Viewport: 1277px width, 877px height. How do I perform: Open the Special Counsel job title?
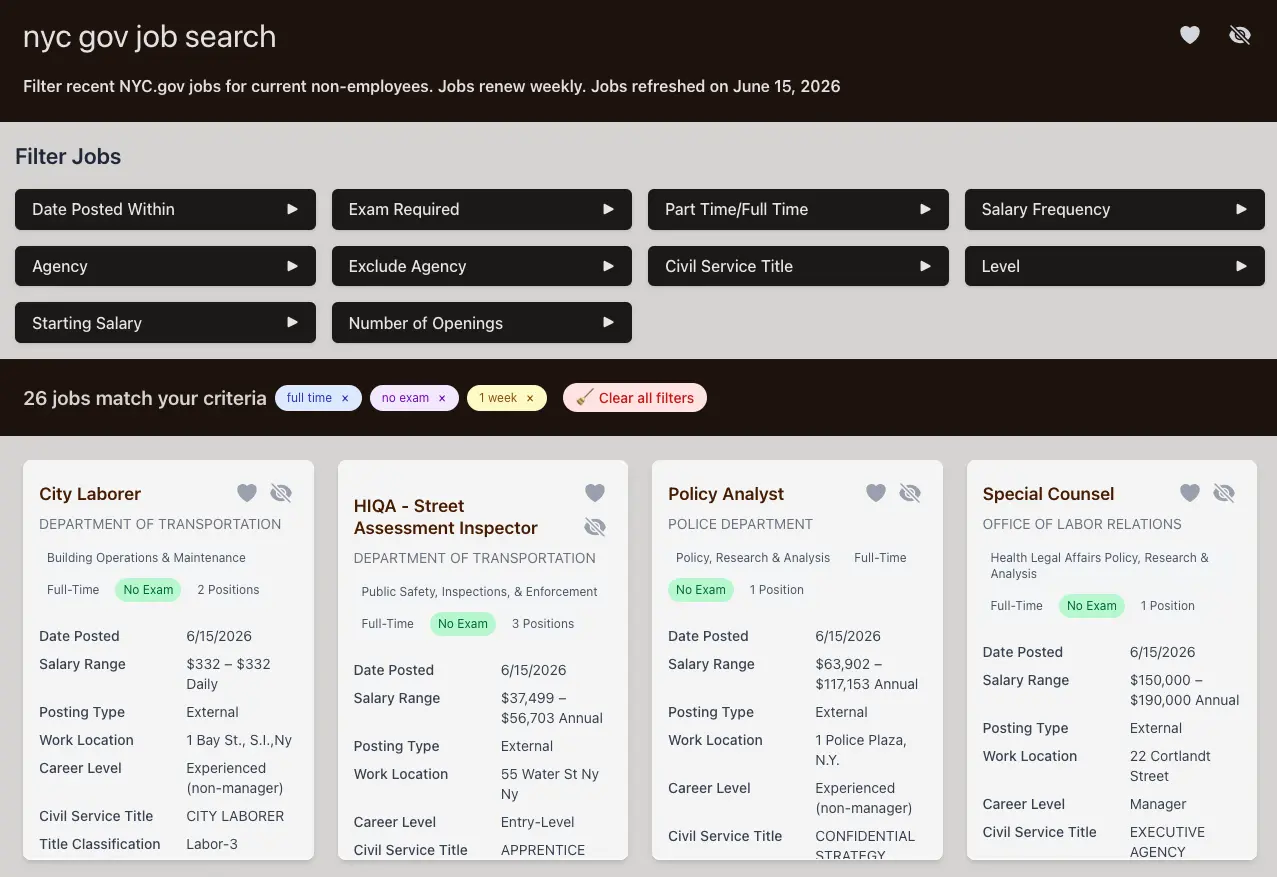coord(1048,494)
